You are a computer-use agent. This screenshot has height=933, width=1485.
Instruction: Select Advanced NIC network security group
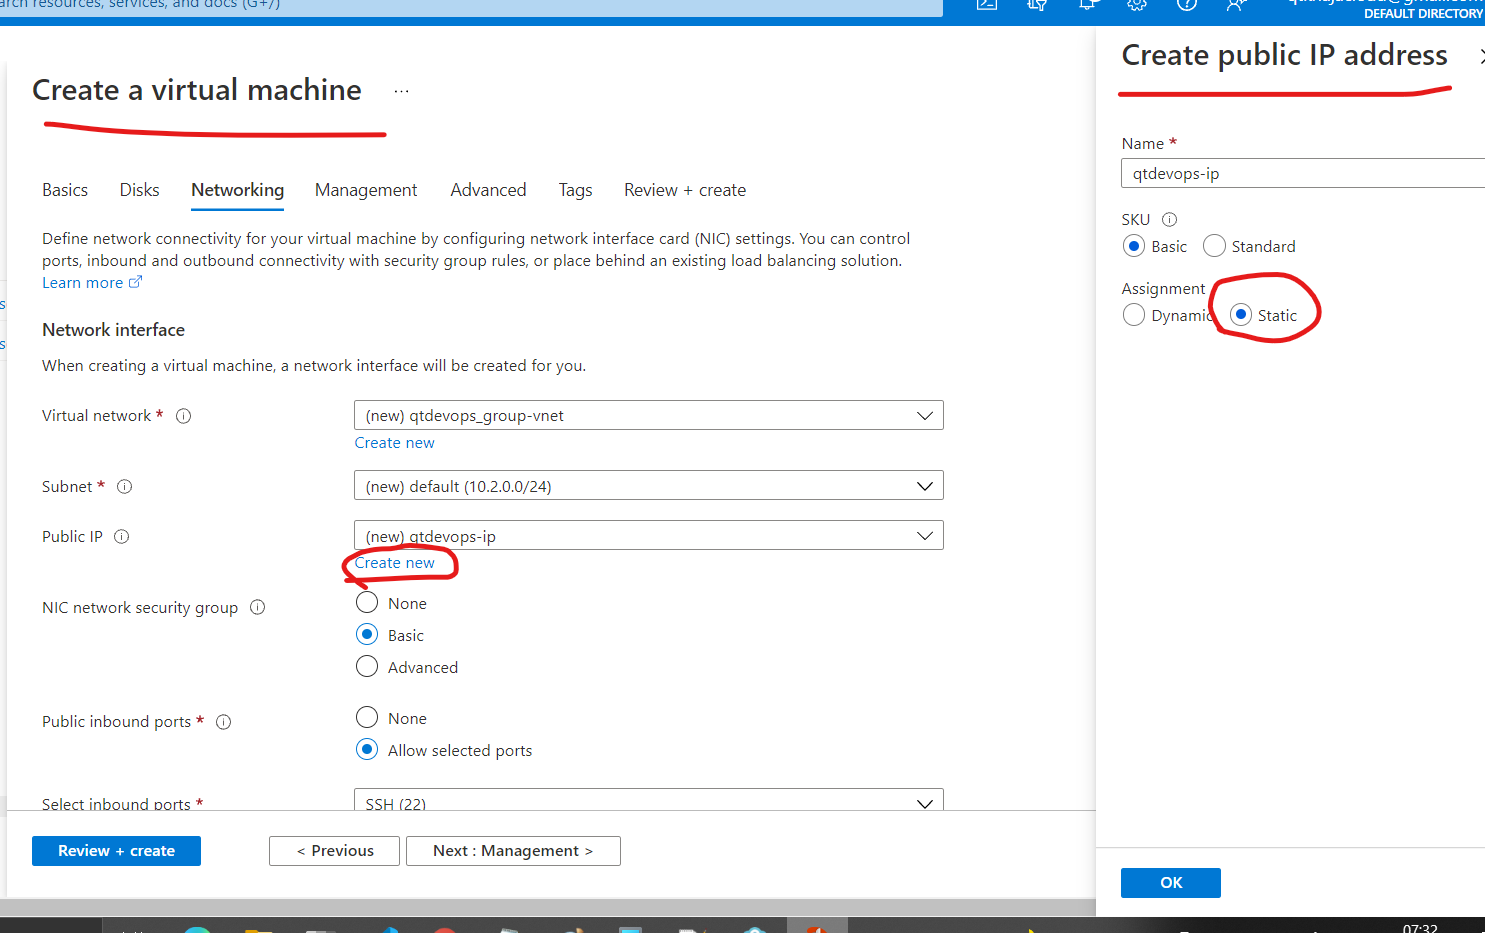(367, 667)
